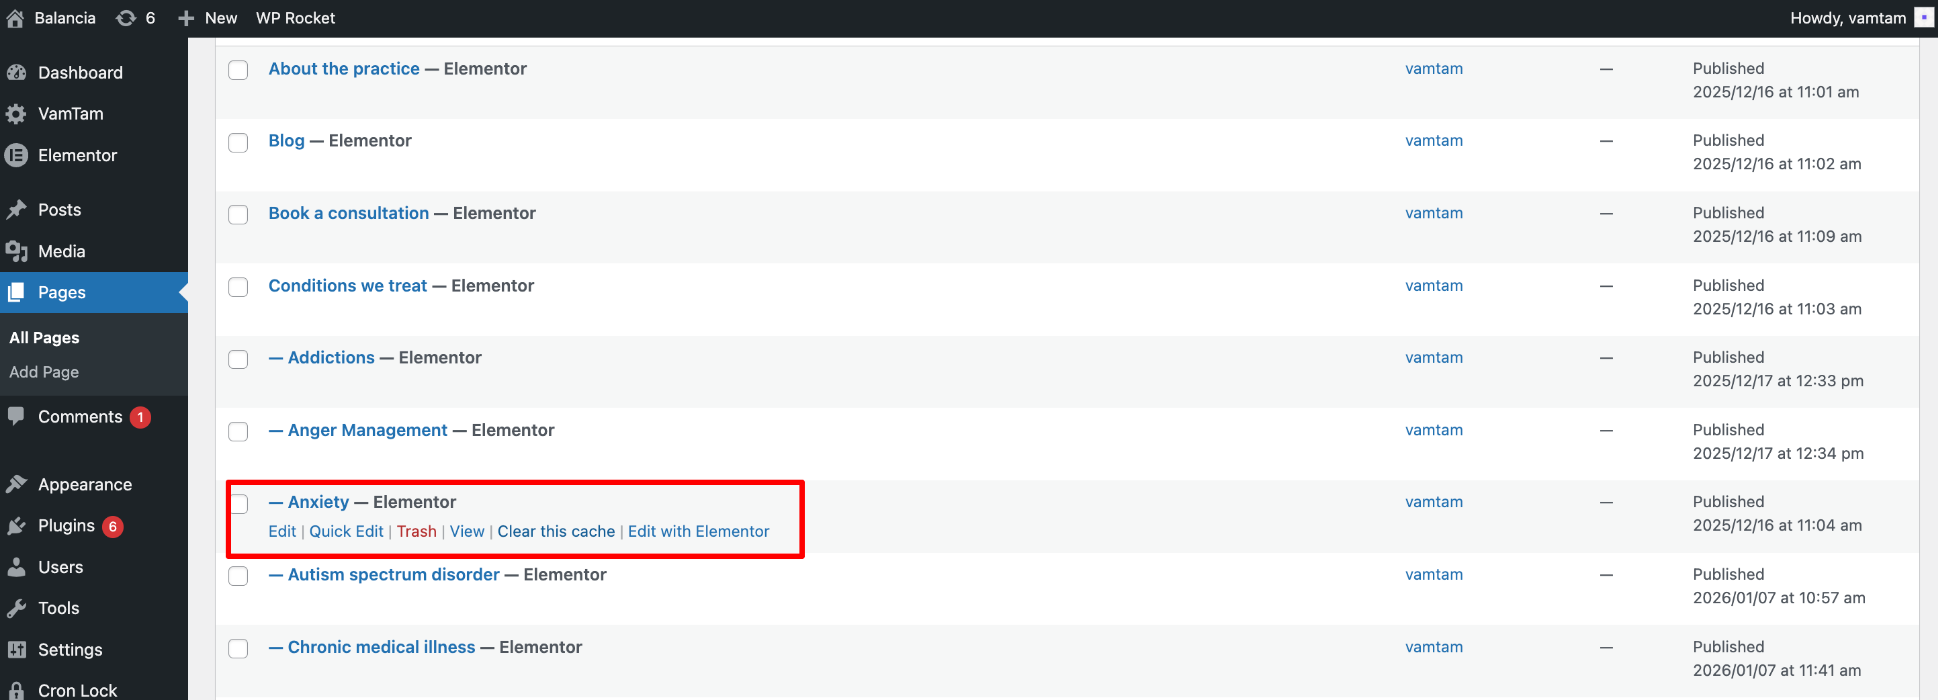Tick the Anger Management row checkbox
Image resolution: width=1938 pixels, height=700 pixels.
coord(238,432)
